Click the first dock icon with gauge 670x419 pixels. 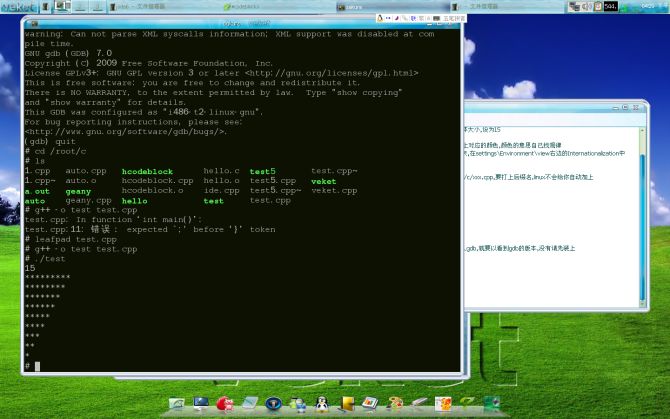pyautogui.click(x=176, y=404)
